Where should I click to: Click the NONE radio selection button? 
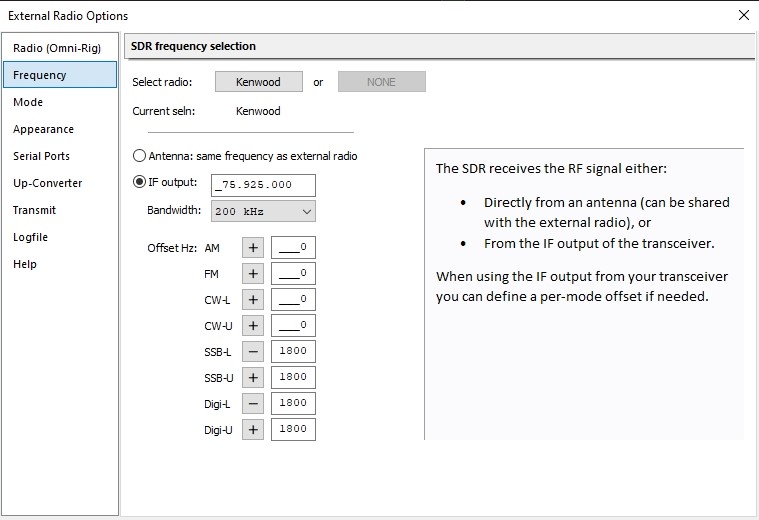[381, 82]
